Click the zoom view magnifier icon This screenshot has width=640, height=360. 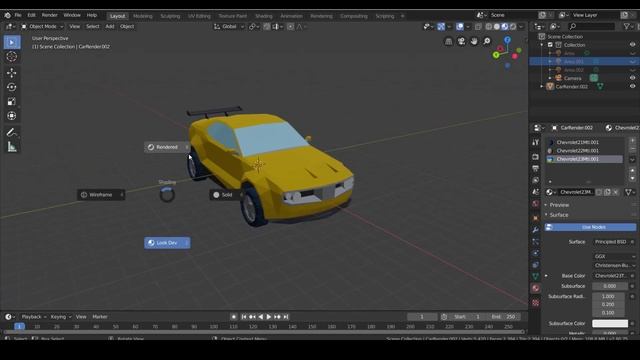[x=487, y=41]
